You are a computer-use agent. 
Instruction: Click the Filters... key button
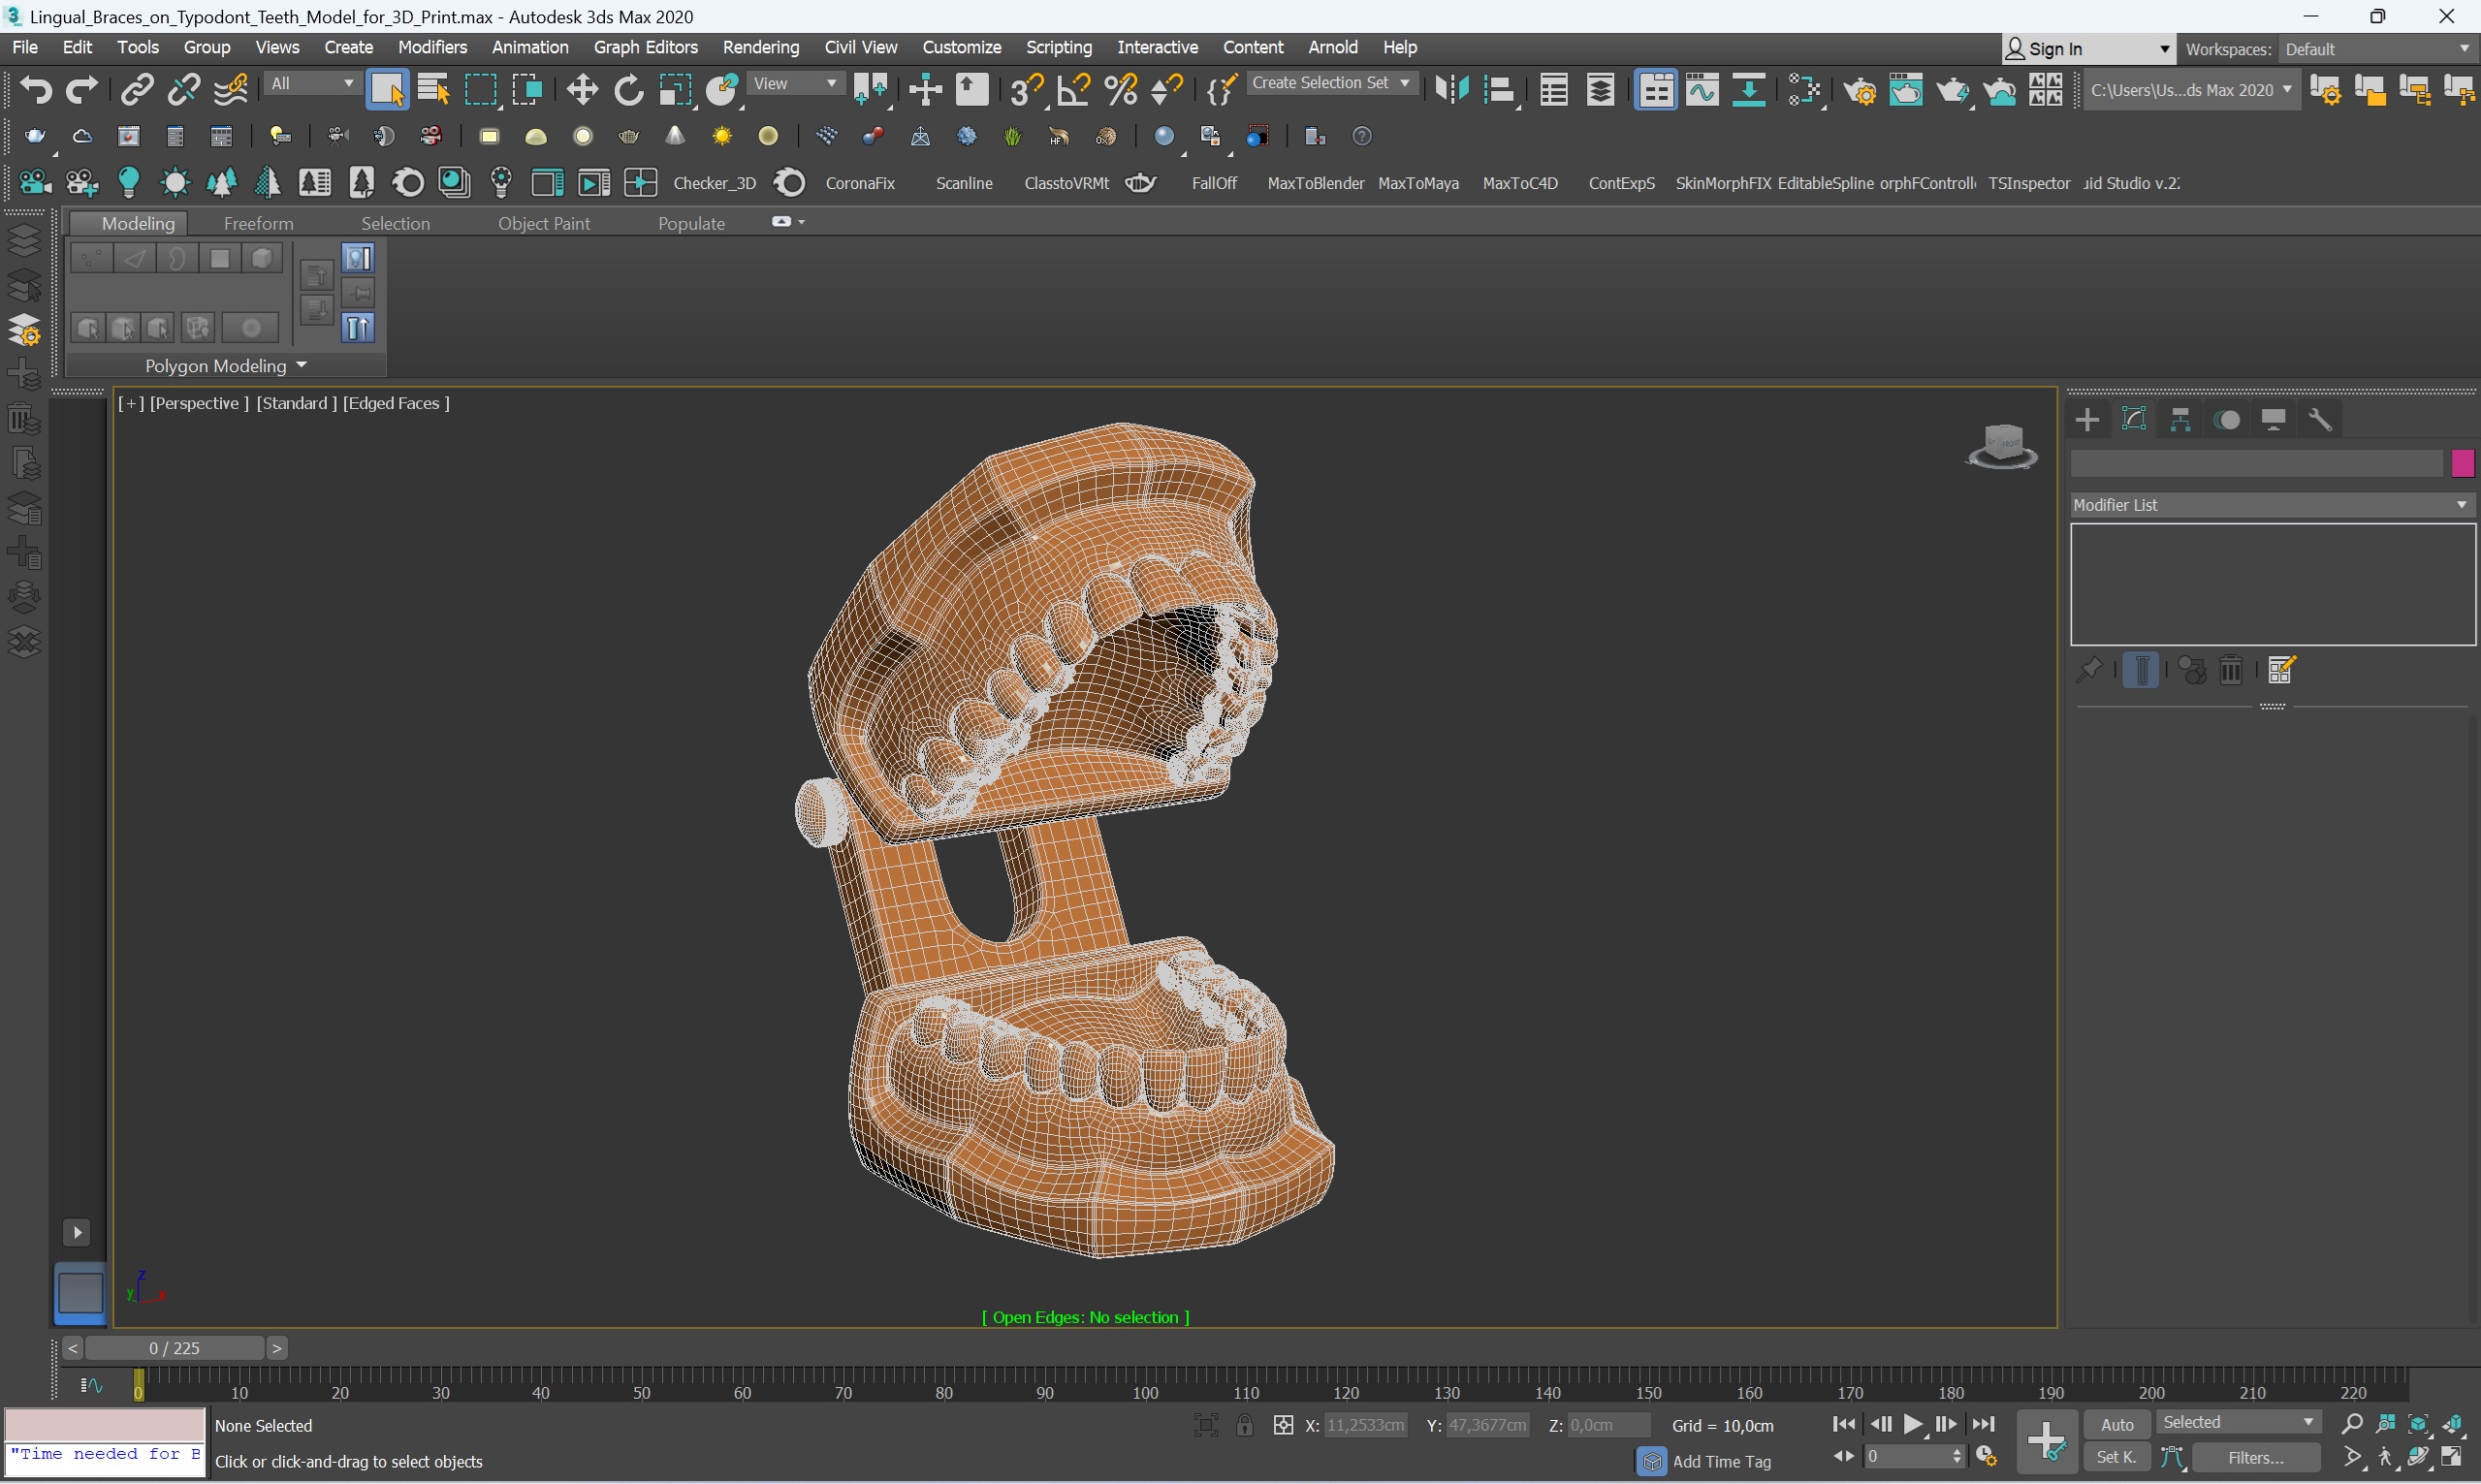pyautogui.click(x=2255, y=1458)
